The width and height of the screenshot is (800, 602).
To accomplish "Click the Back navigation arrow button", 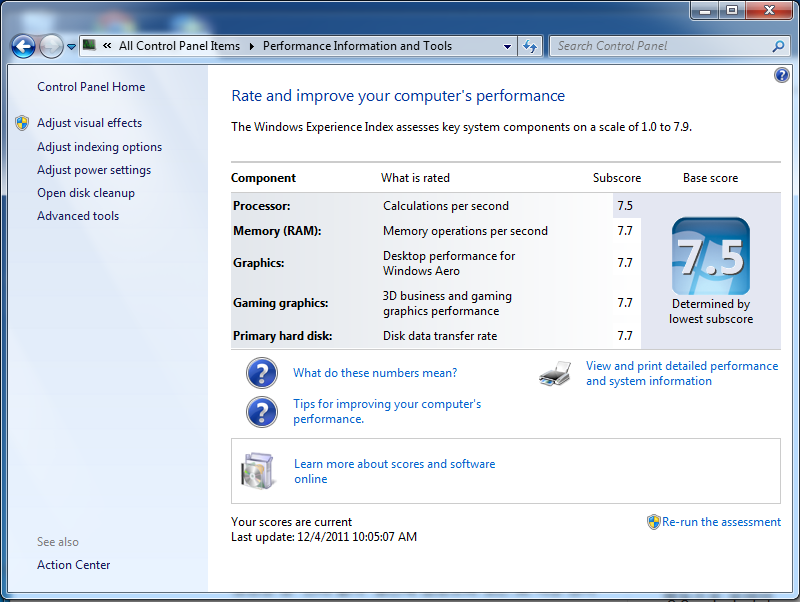I will click(23, 47).
